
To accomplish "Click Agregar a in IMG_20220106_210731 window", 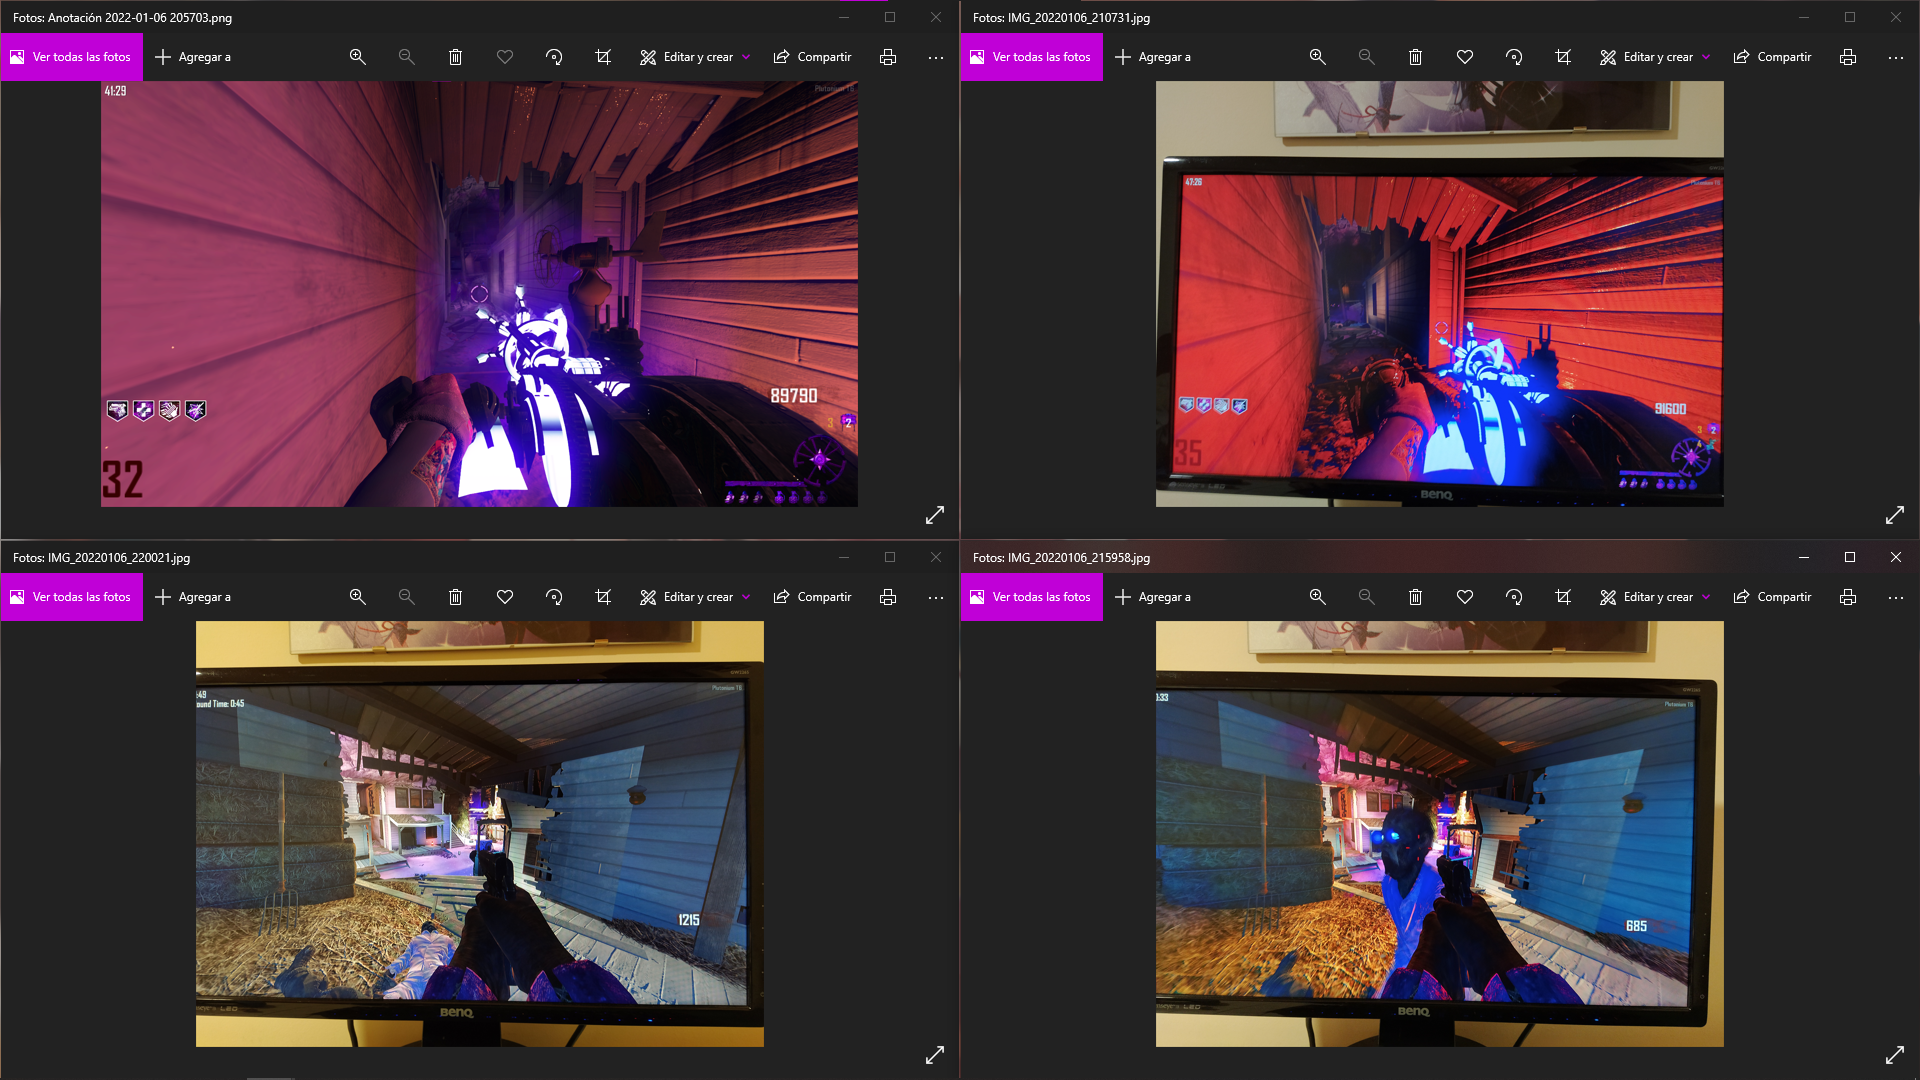I will click(x=1153, y=57).
